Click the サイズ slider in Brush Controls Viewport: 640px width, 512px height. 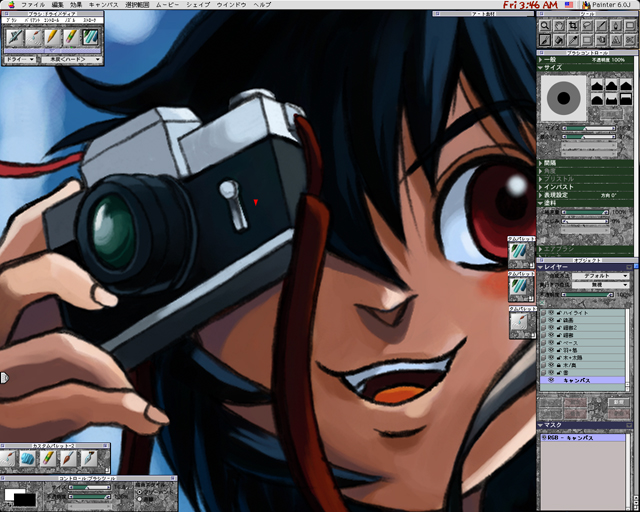[589, 128]
